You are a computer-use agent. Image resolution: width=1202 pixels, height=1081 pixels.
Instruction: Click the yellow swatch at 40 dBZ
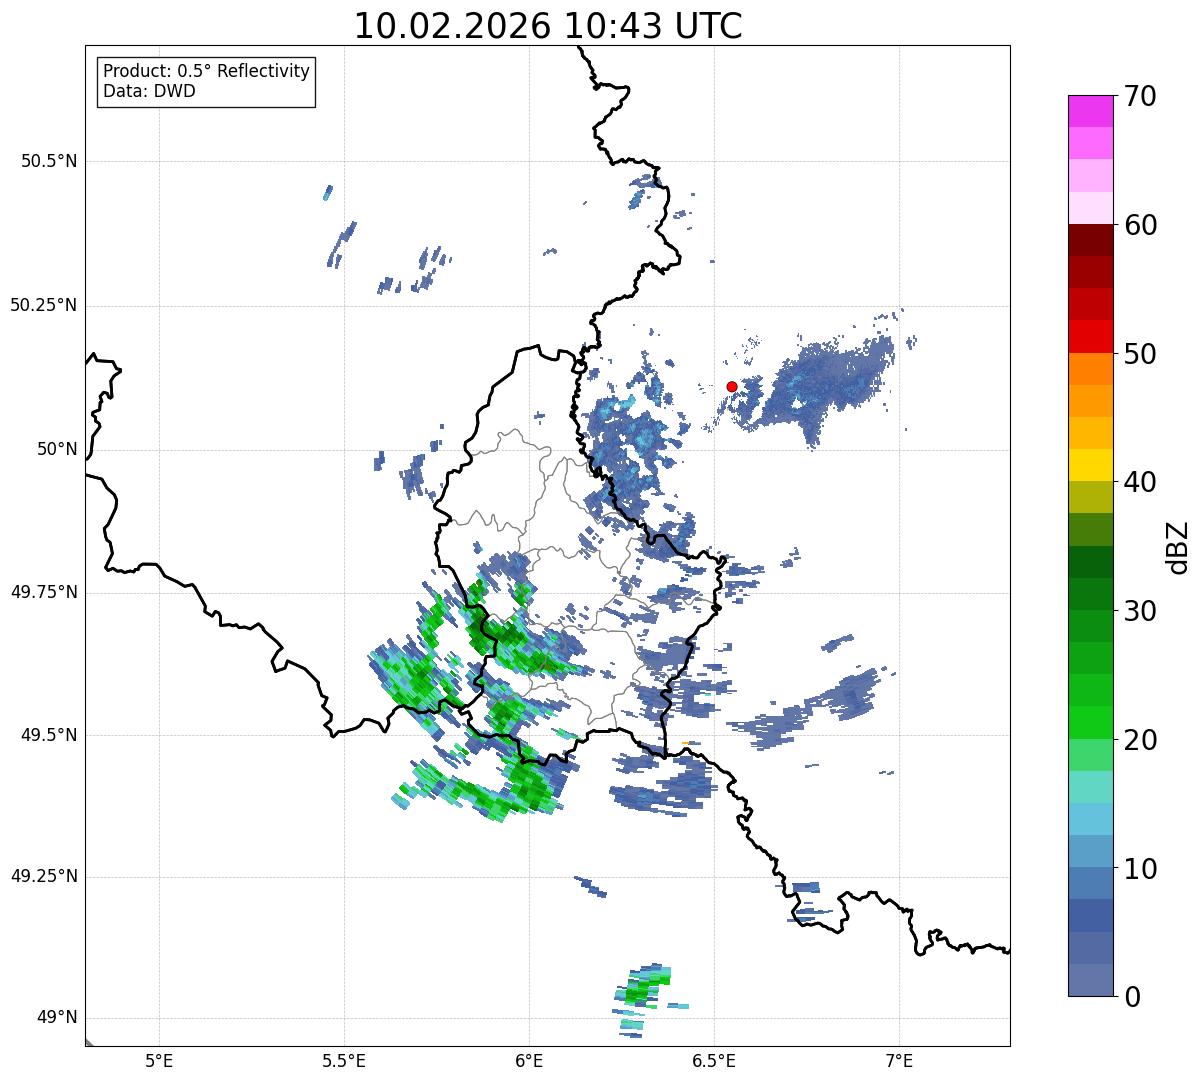click(x=1091, y=465)
